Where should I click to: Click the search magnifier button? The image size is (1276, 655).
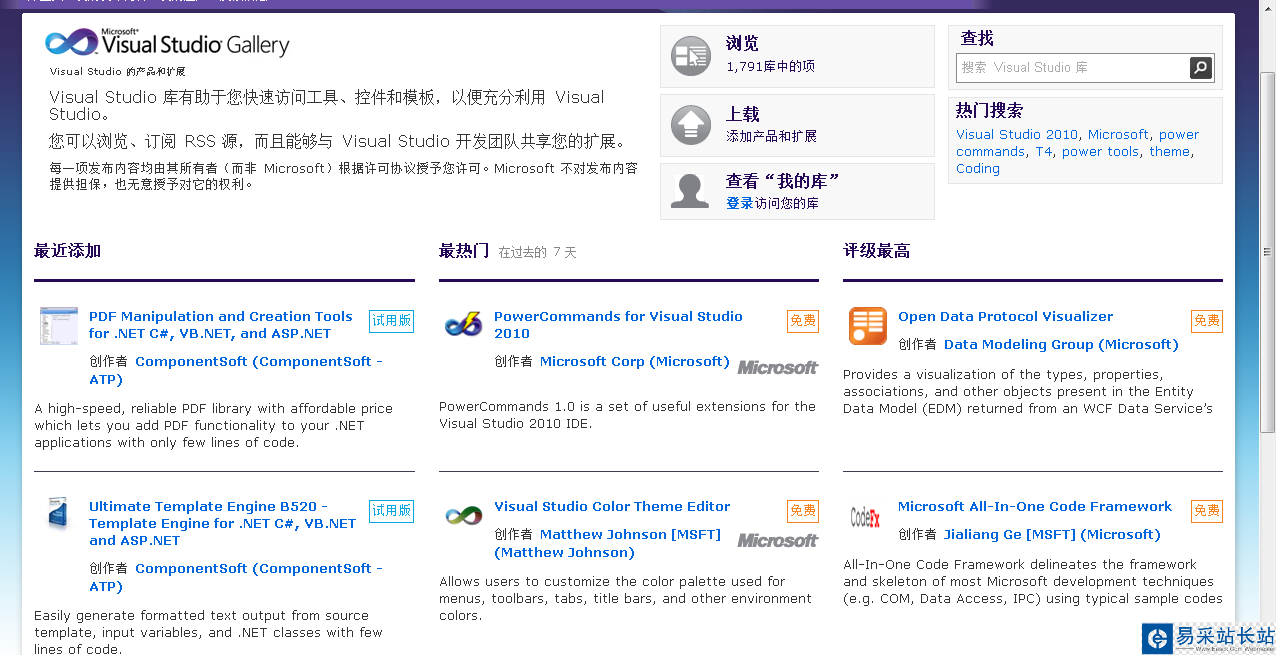1201,68
